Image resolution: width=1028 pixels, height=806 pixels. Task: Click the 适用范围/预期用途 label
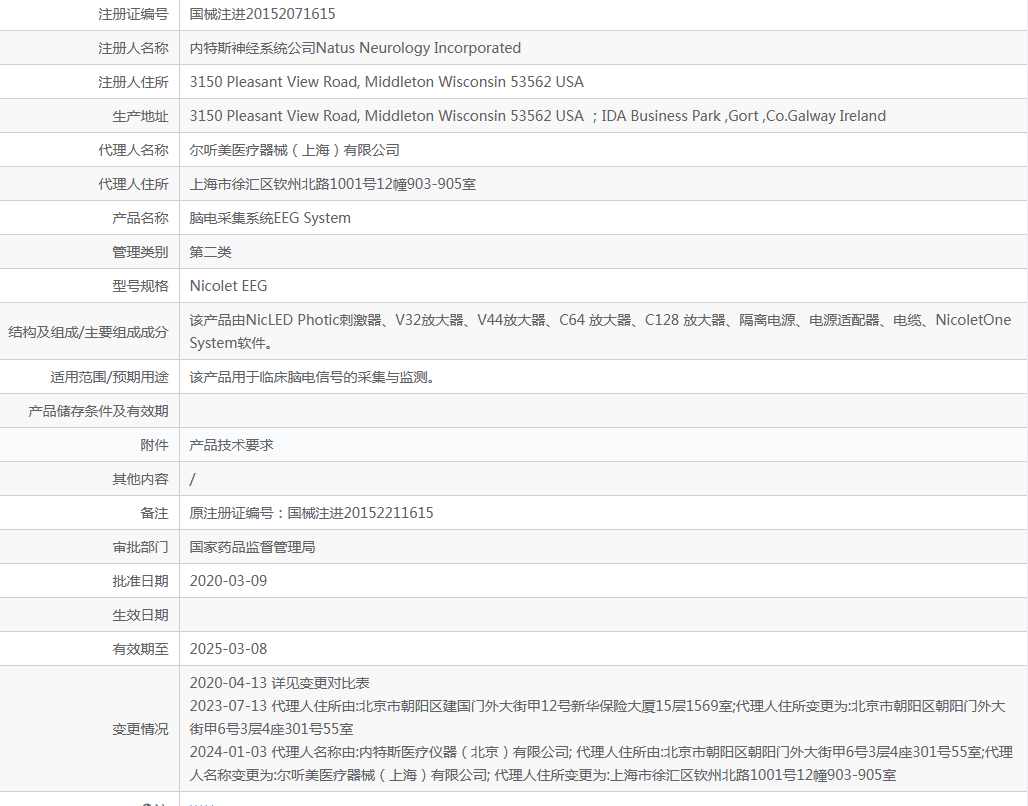[109, 377]
